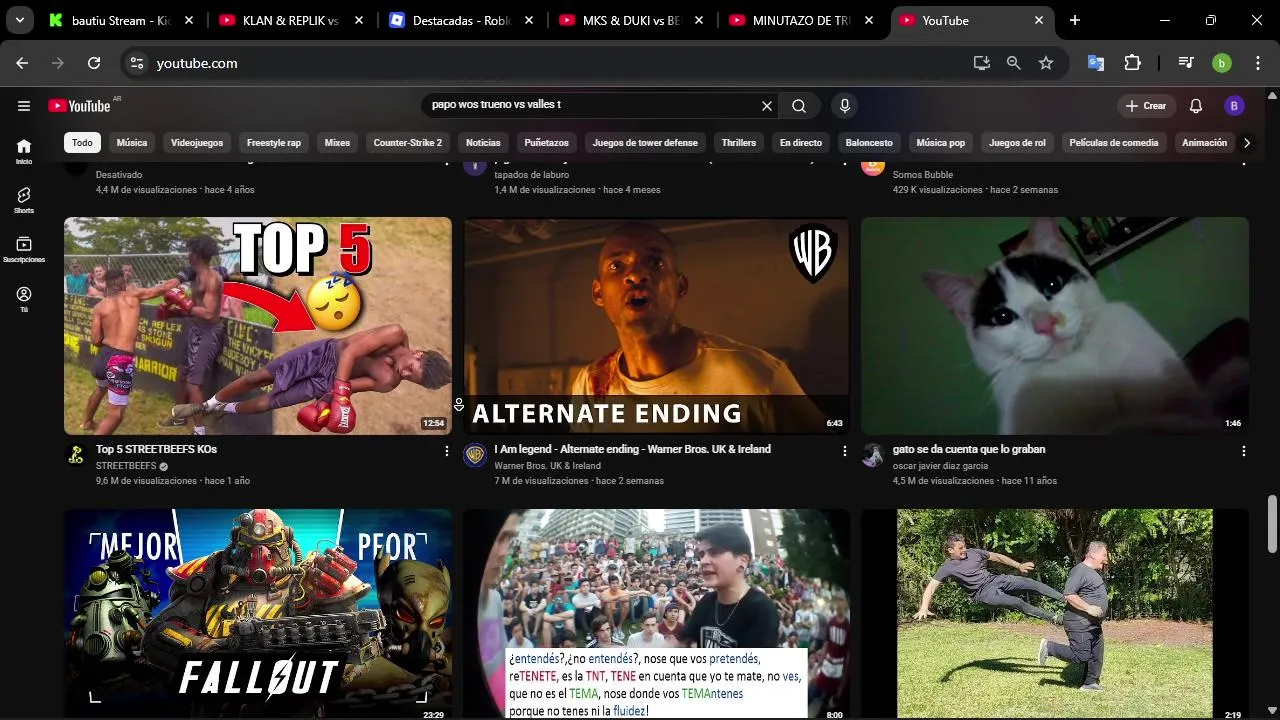Bookmark this page with the star
The image size is (1280, 720).
pos(1046,63)
